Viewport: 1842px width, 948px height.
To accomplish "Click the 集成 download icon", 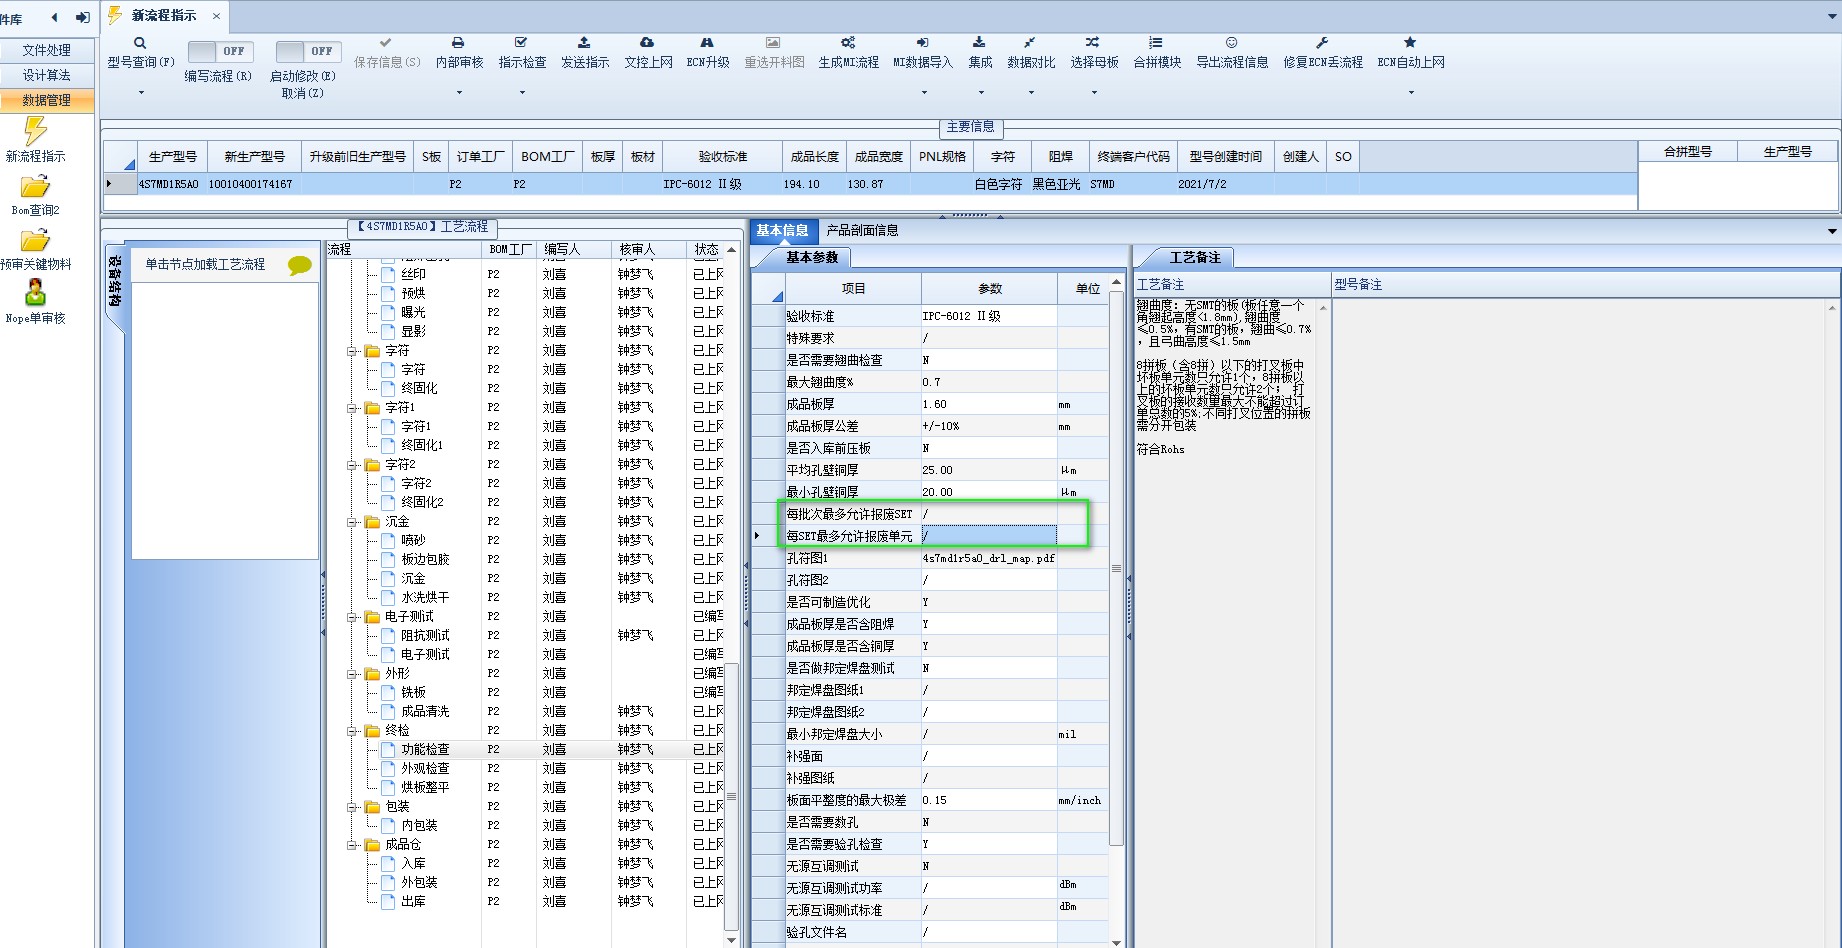I will (x=979, y=43).
